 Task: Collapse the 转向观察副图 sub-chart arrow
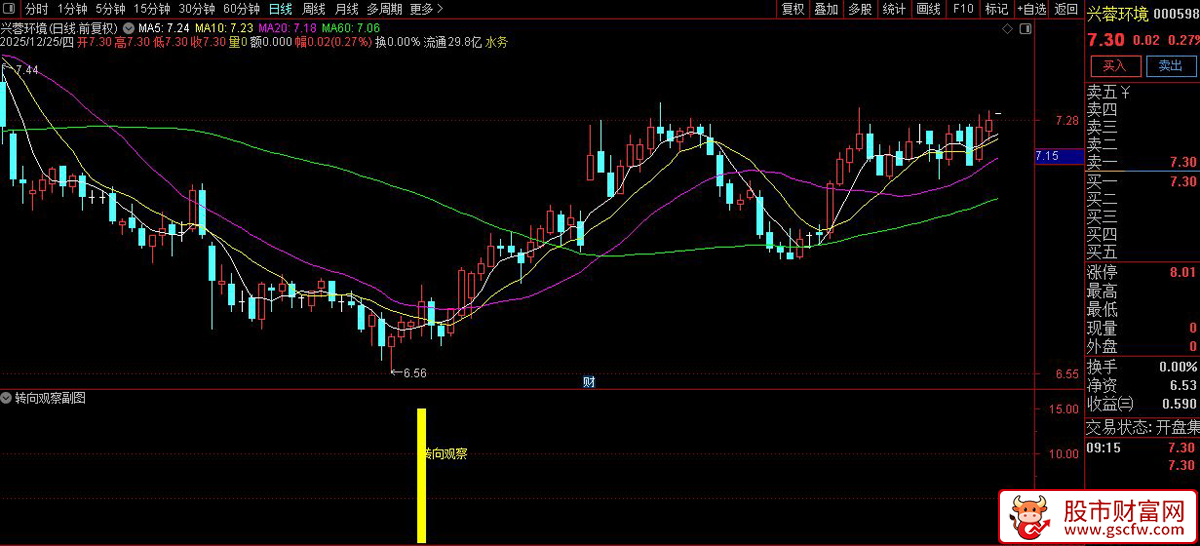7,398
